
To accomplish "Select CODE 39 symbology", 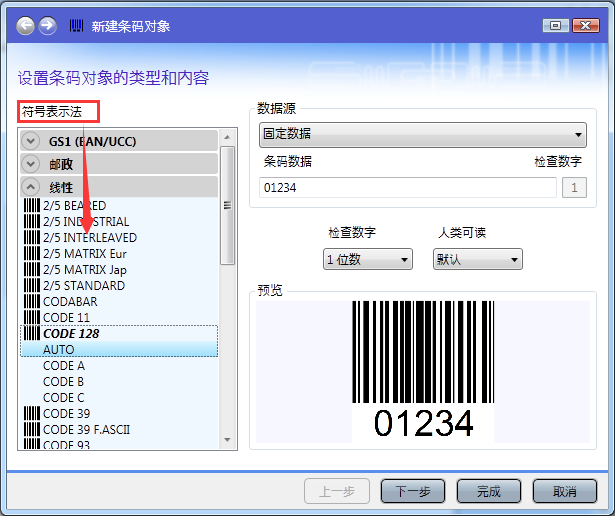I will tap(66, 414).
